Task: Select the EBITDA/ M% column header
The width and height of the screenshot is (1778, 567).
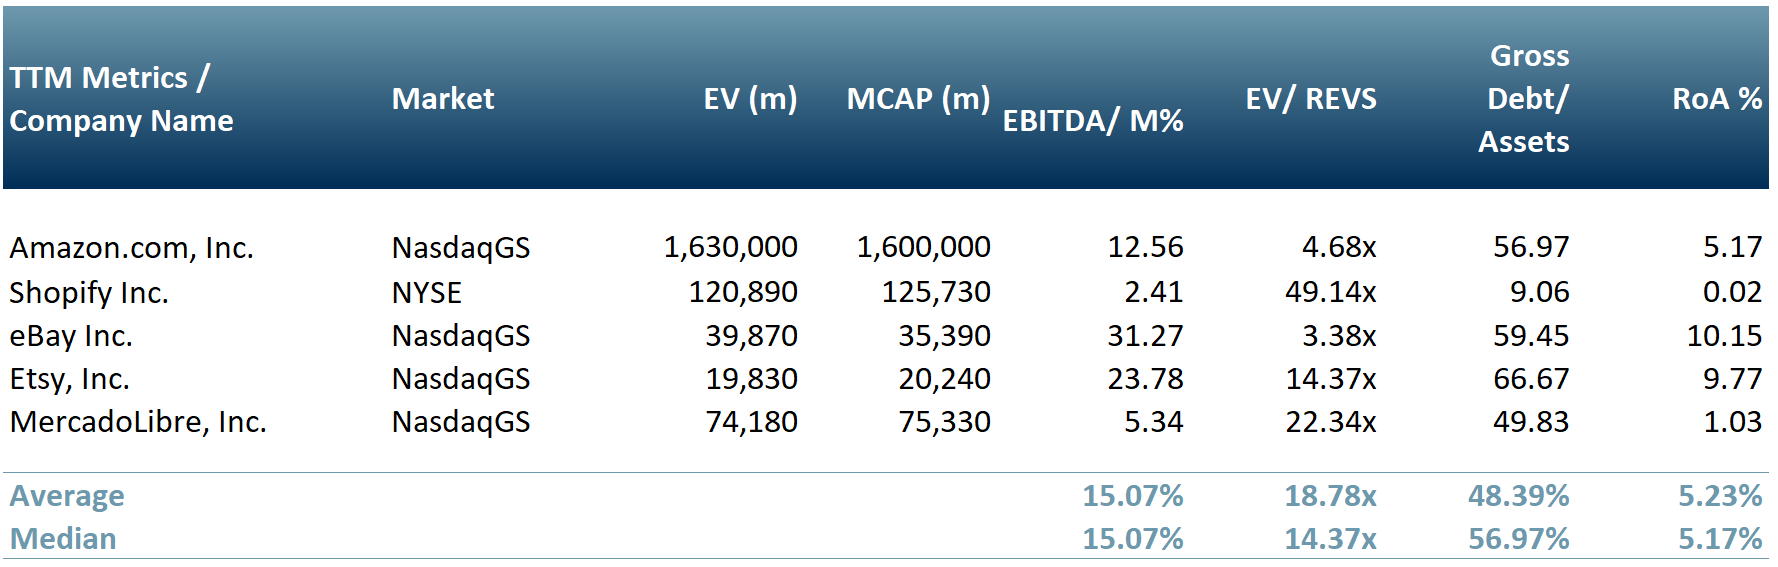Action: point(1093,121)
